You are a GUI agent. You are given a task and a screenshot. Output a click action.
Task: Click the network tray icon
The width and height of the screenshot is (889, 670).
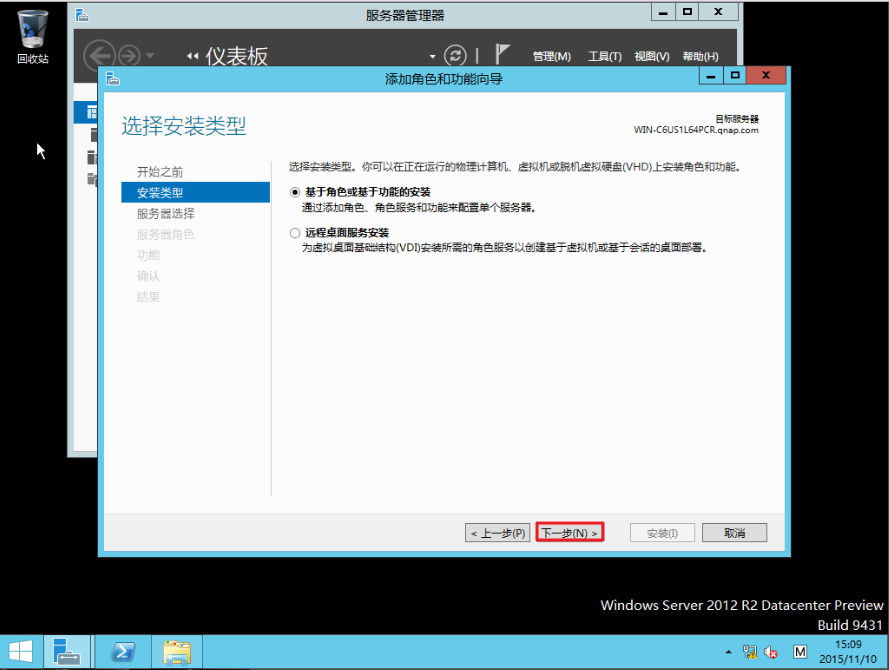pyautogui.click(x=750, y=652)
